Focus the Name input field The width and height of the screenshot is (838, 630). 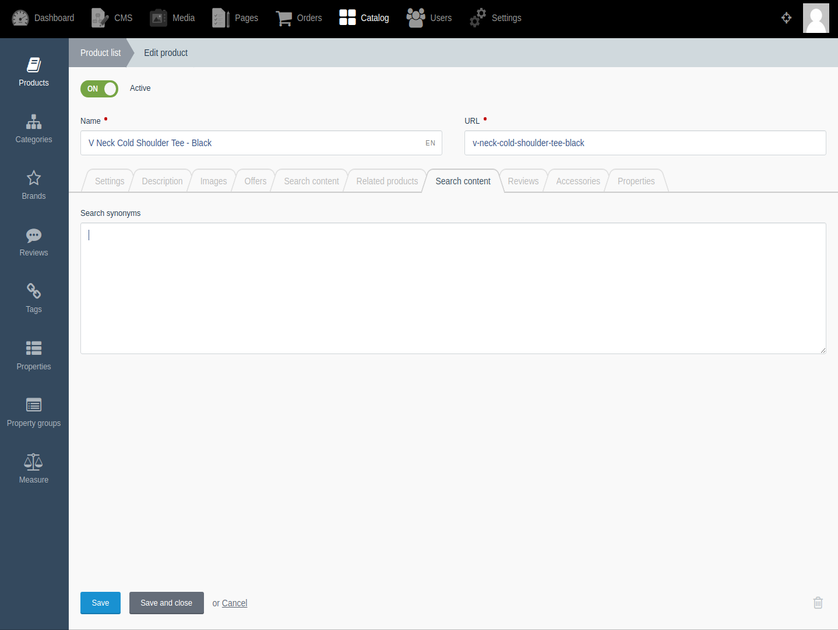click(x=261, y=143)
